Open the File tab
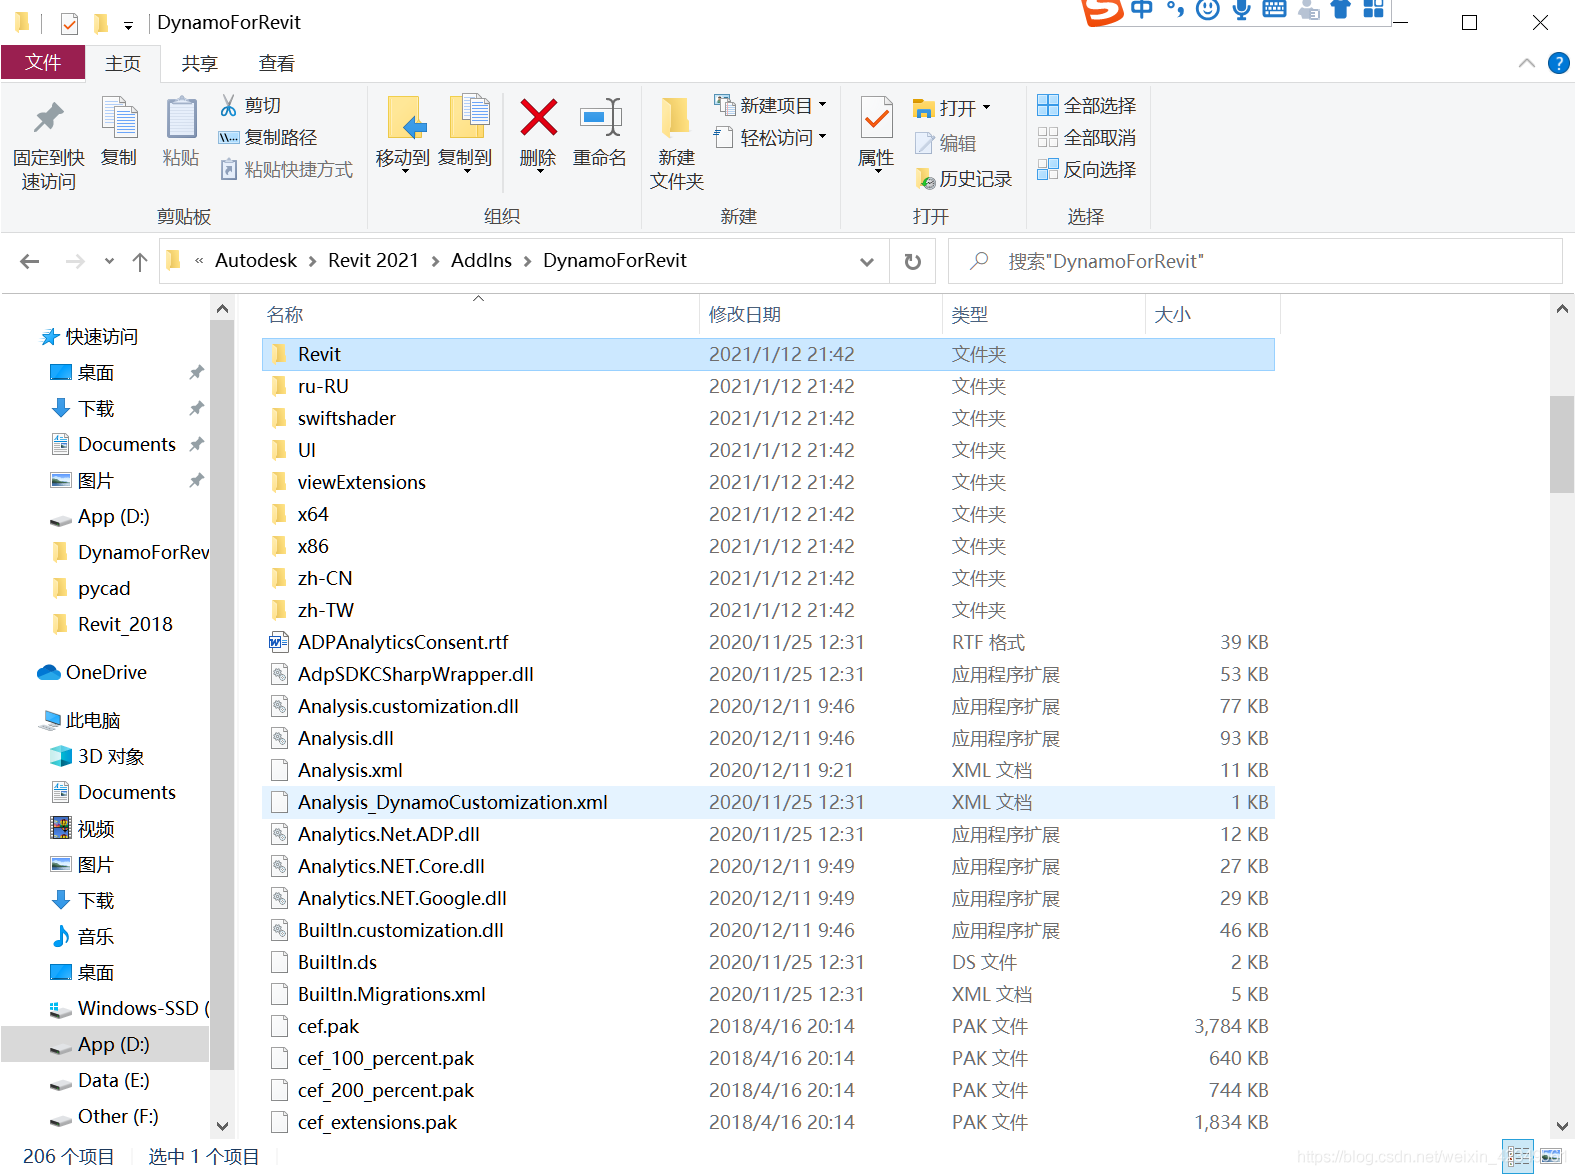This screenshot has height=1175, width=1576. point(43,62)
